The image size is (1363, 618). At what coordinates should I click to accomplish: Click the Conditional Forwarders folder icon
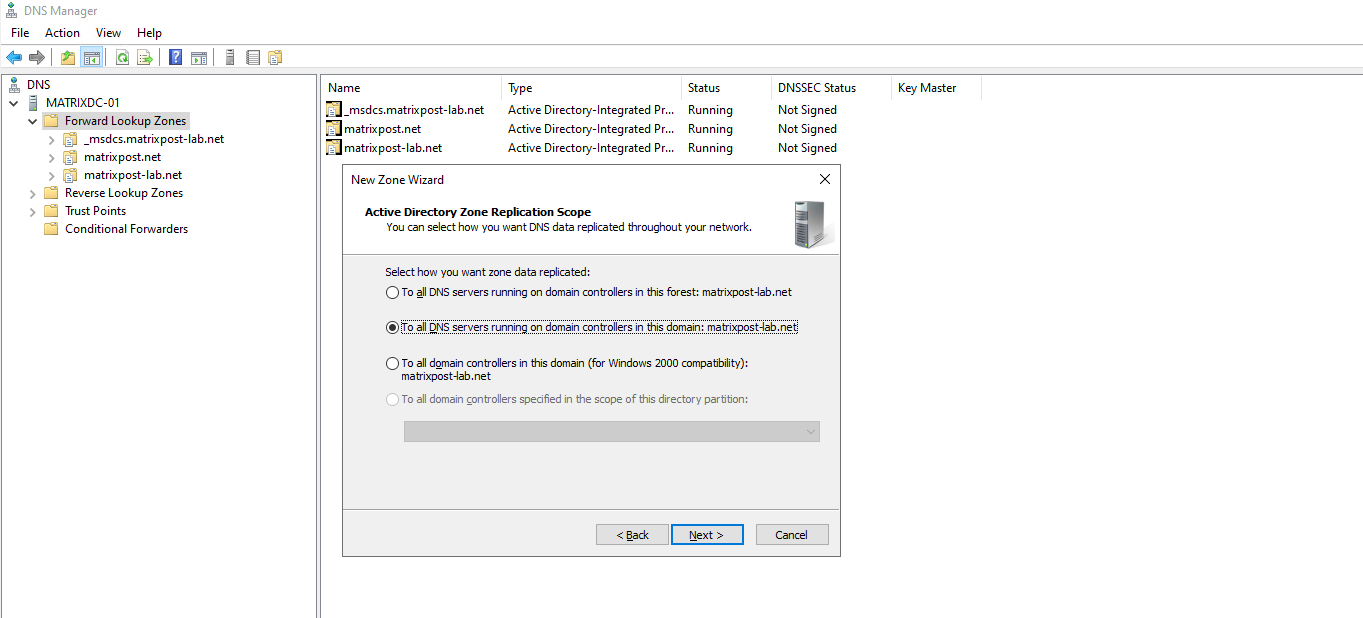coord(51,229)
